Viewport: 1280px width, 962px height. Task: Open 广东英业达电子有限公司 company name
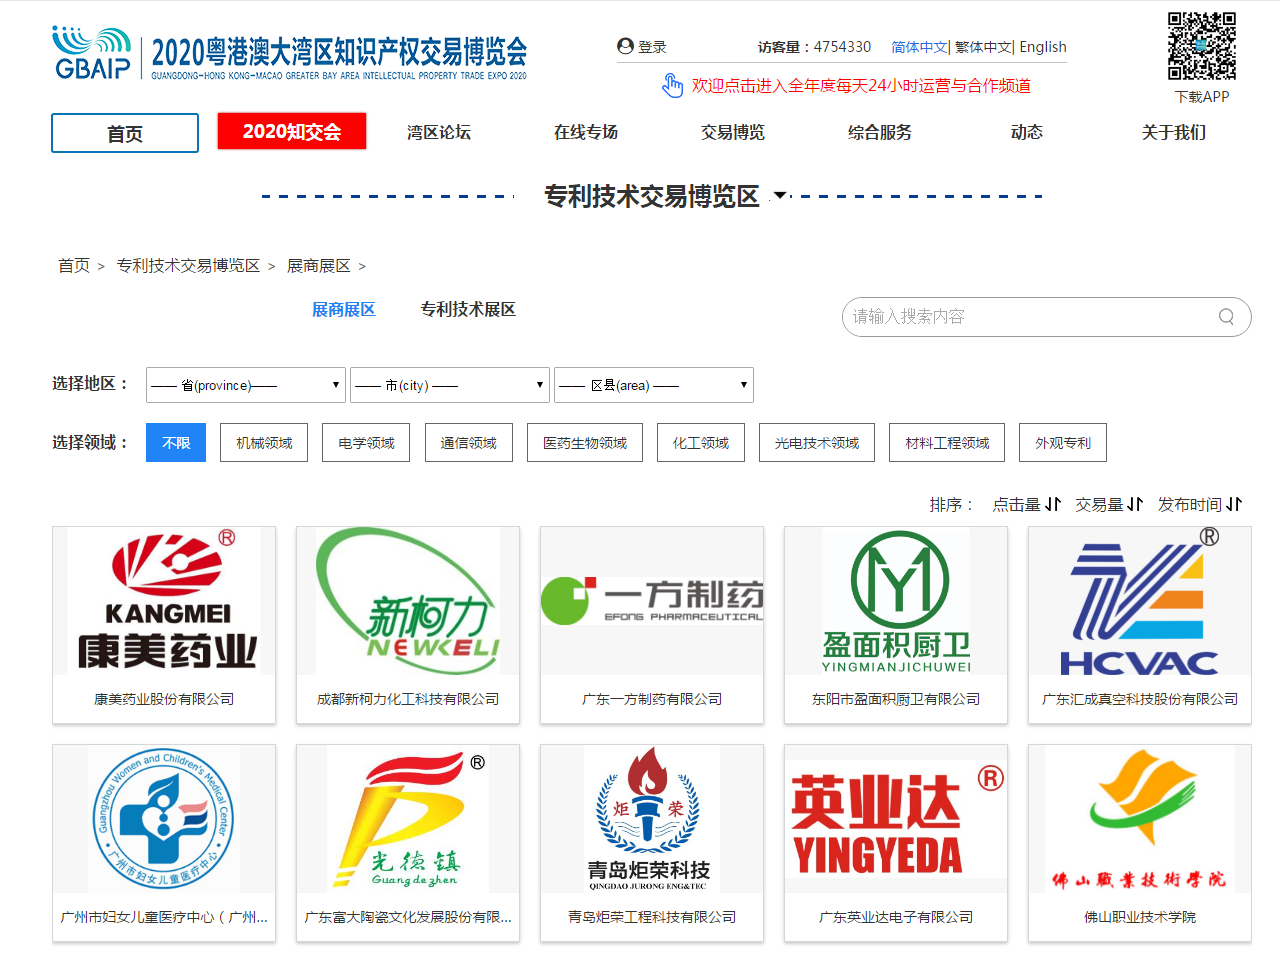[x=896, y=917]
